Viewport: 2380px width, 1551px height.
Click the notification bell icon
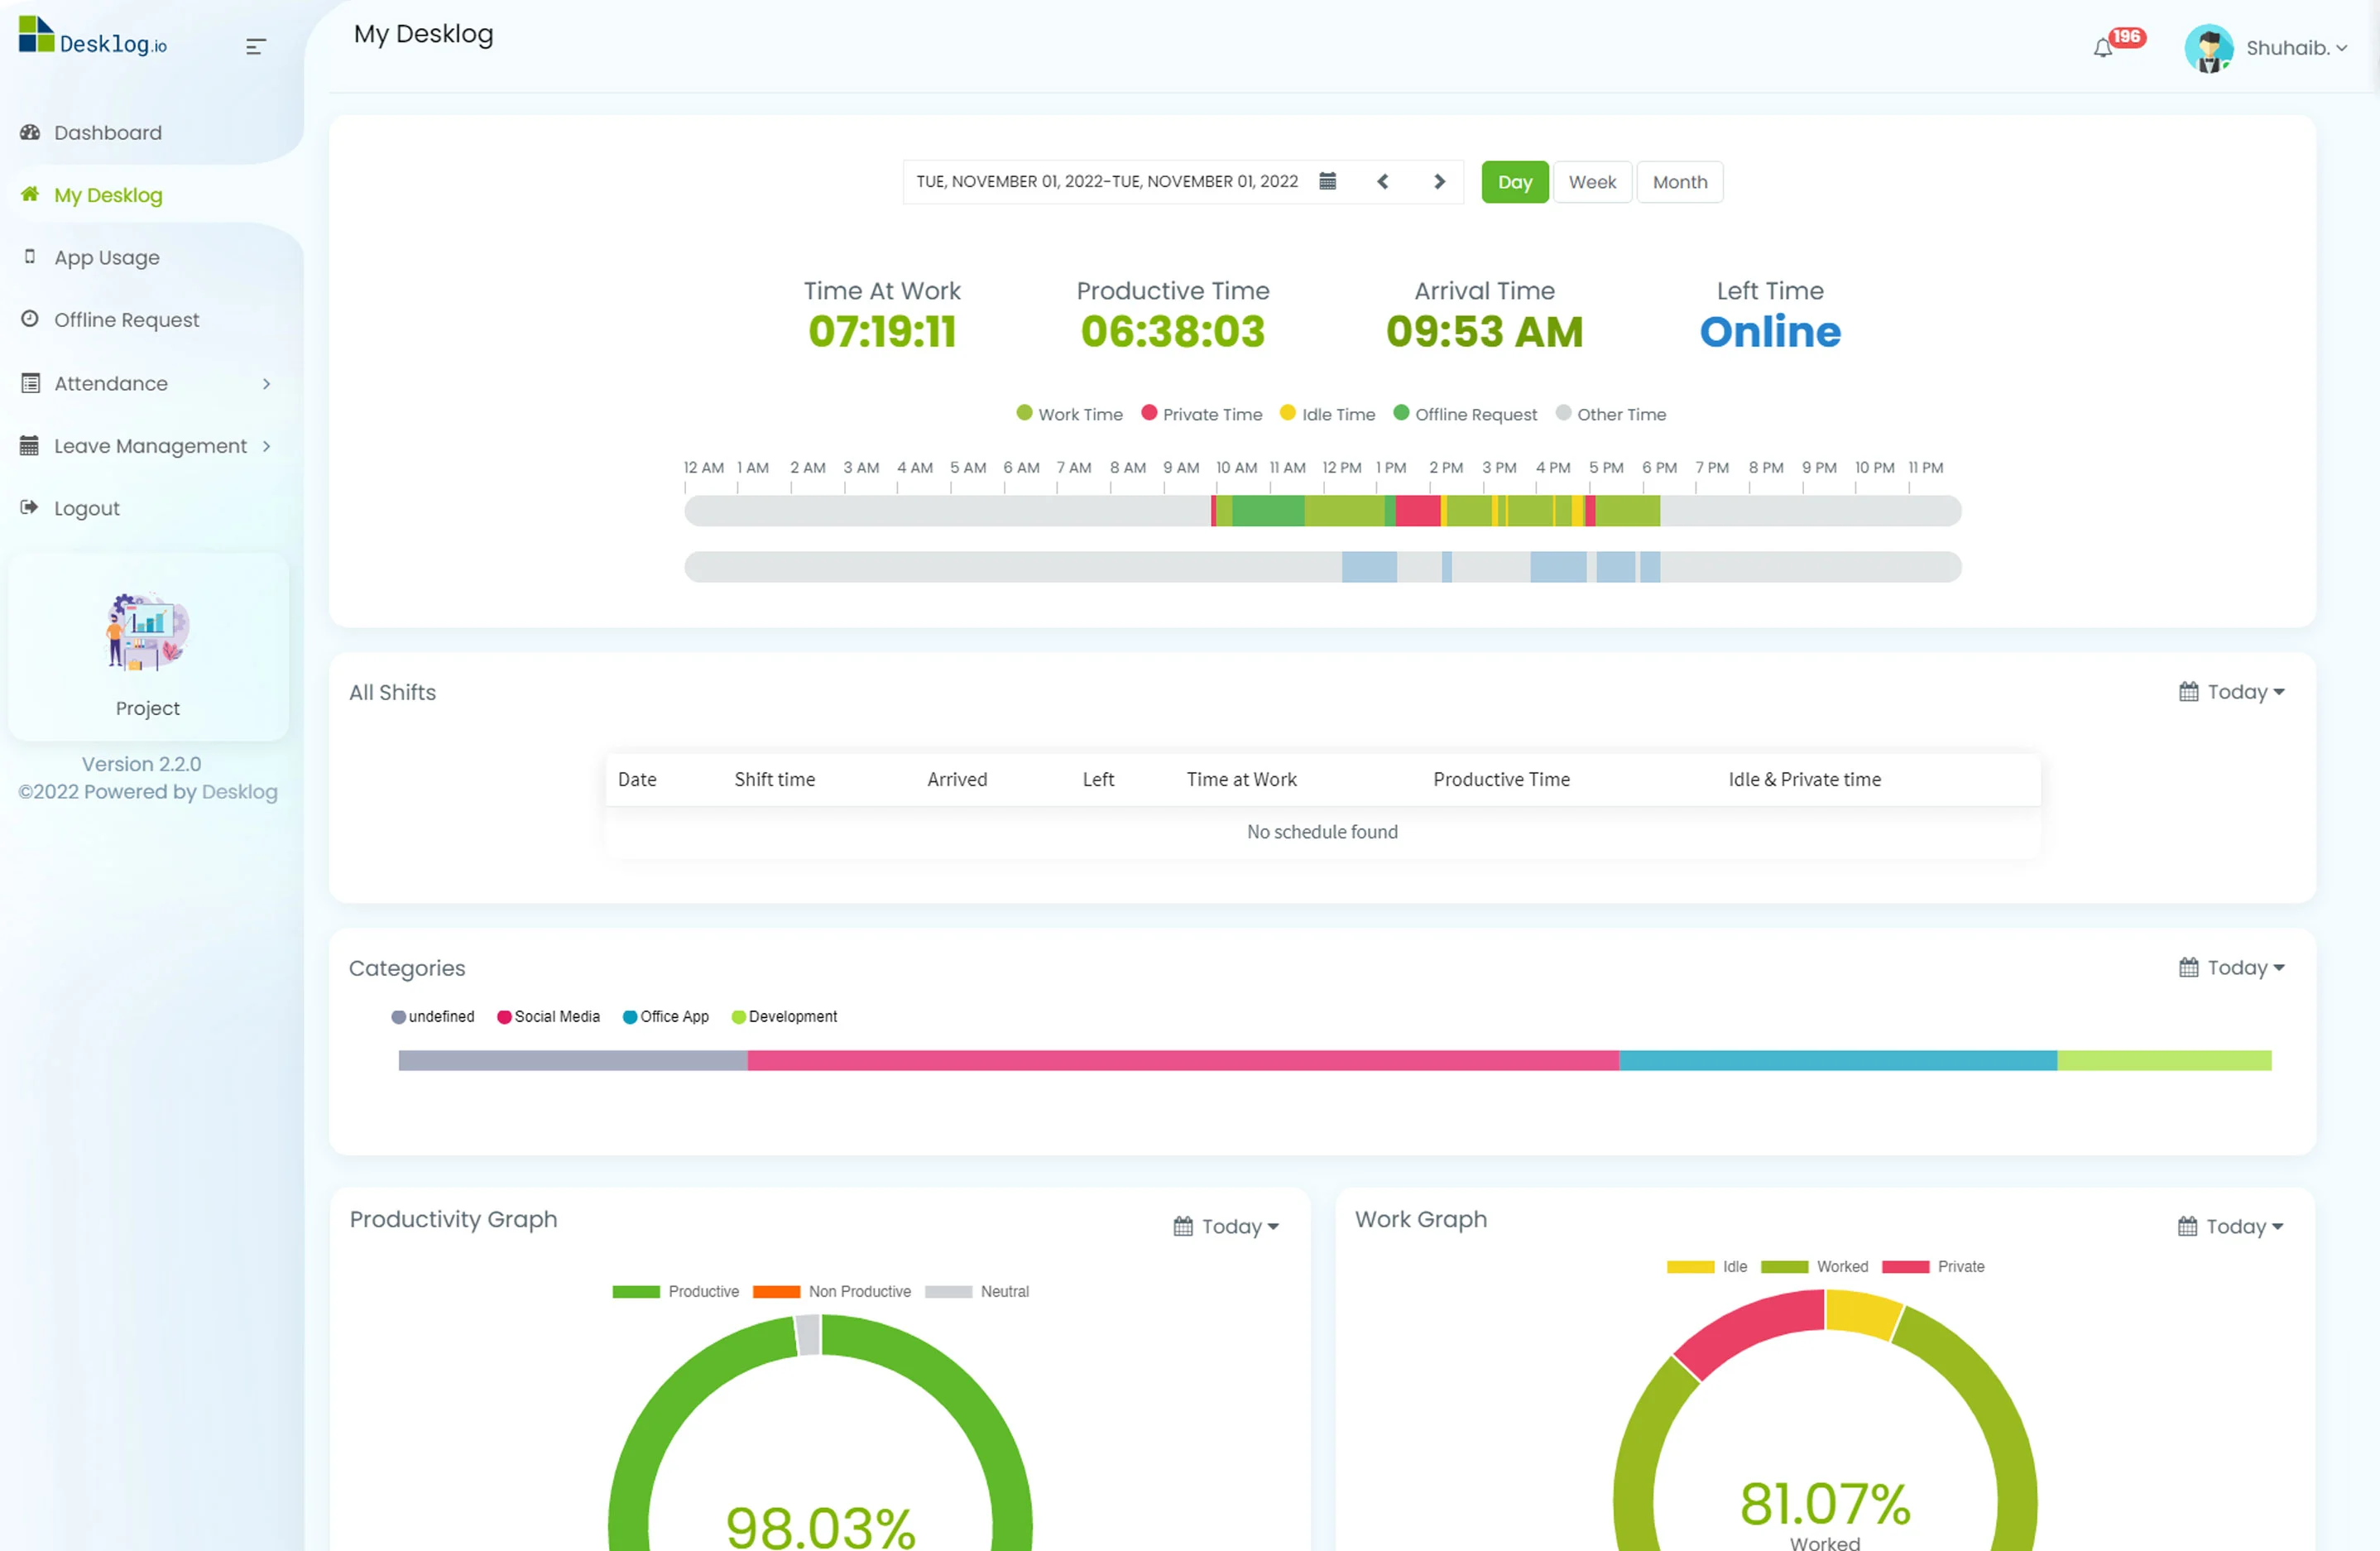(2103, 48)
